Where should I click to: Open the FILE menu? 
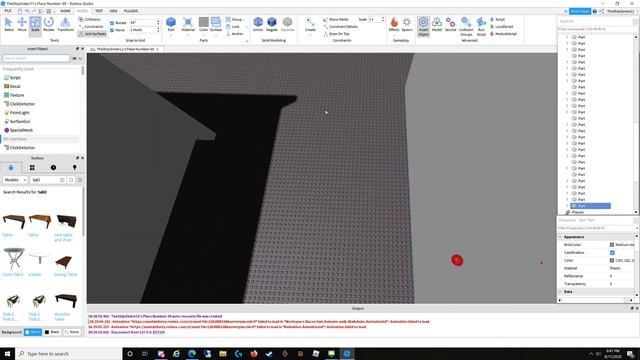click(8, 11)
